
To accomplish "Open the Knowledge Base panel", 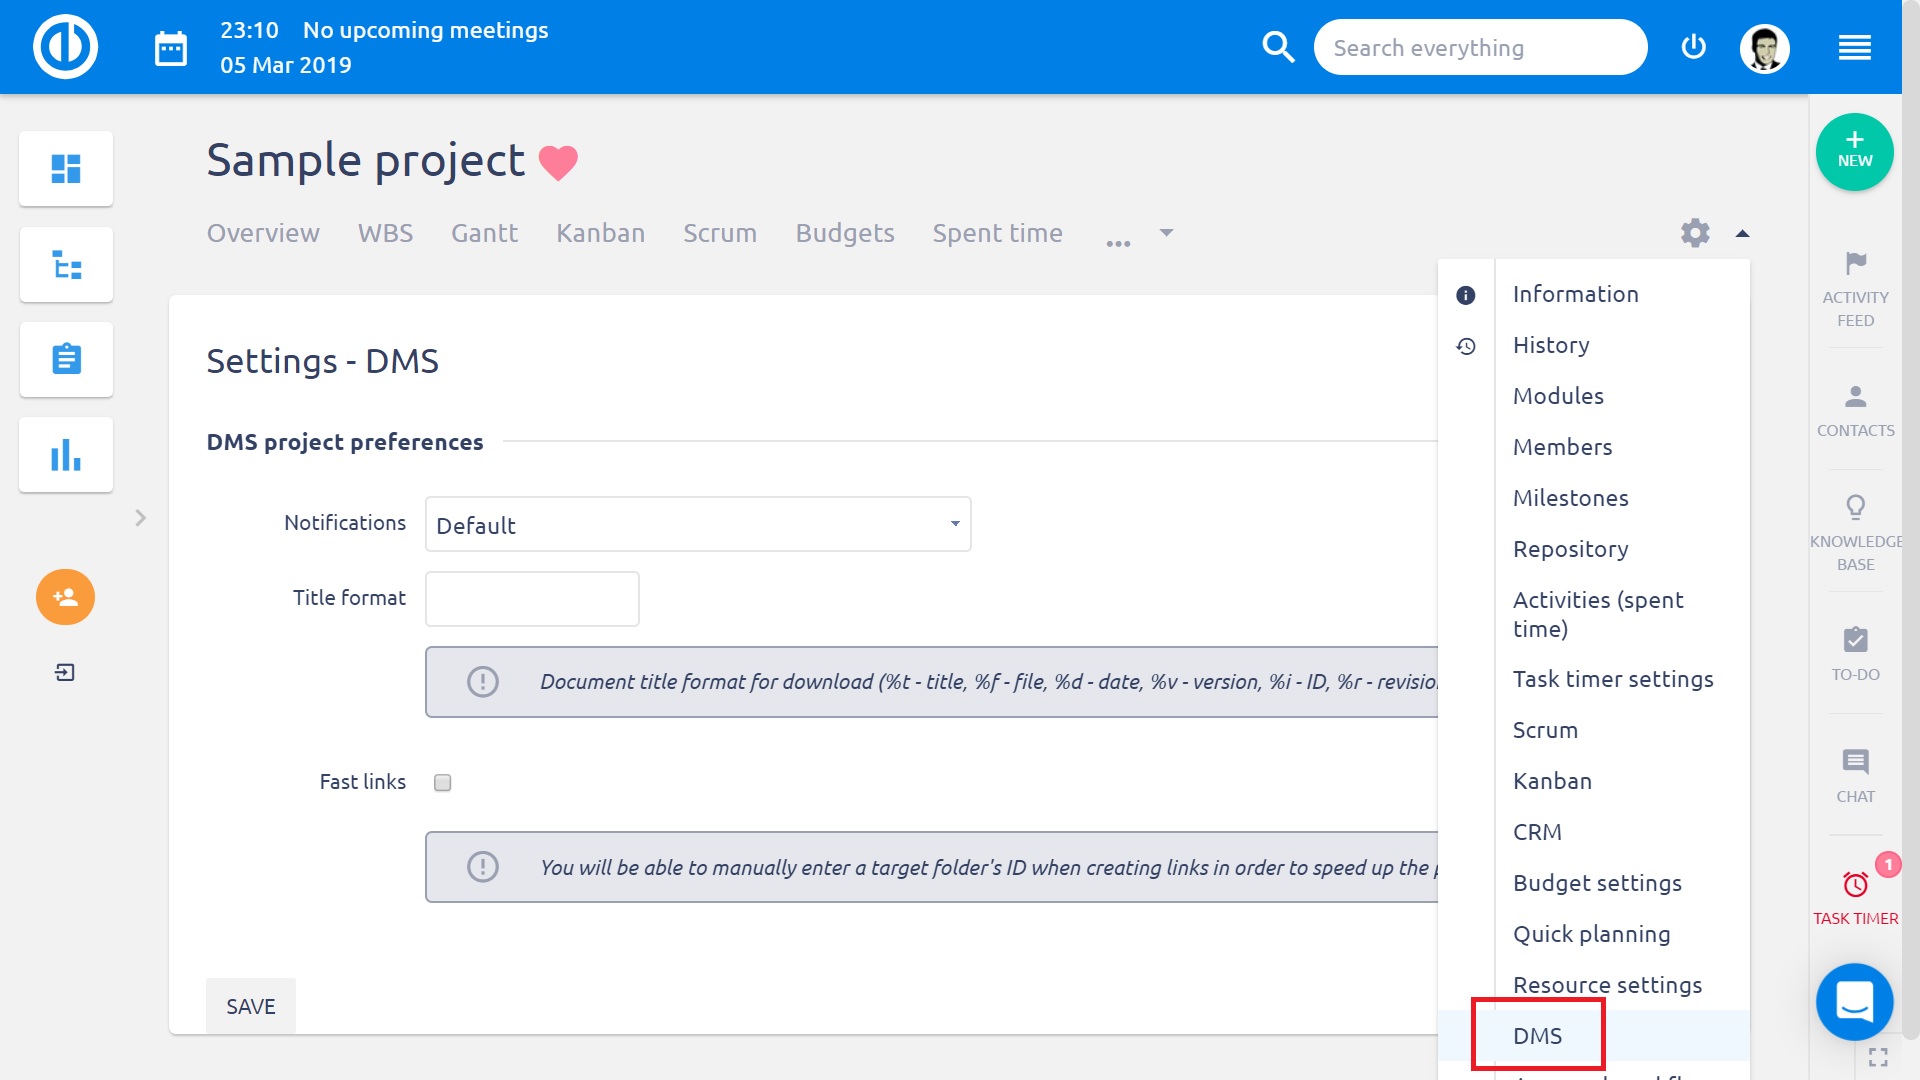I will coord(1855,525).
